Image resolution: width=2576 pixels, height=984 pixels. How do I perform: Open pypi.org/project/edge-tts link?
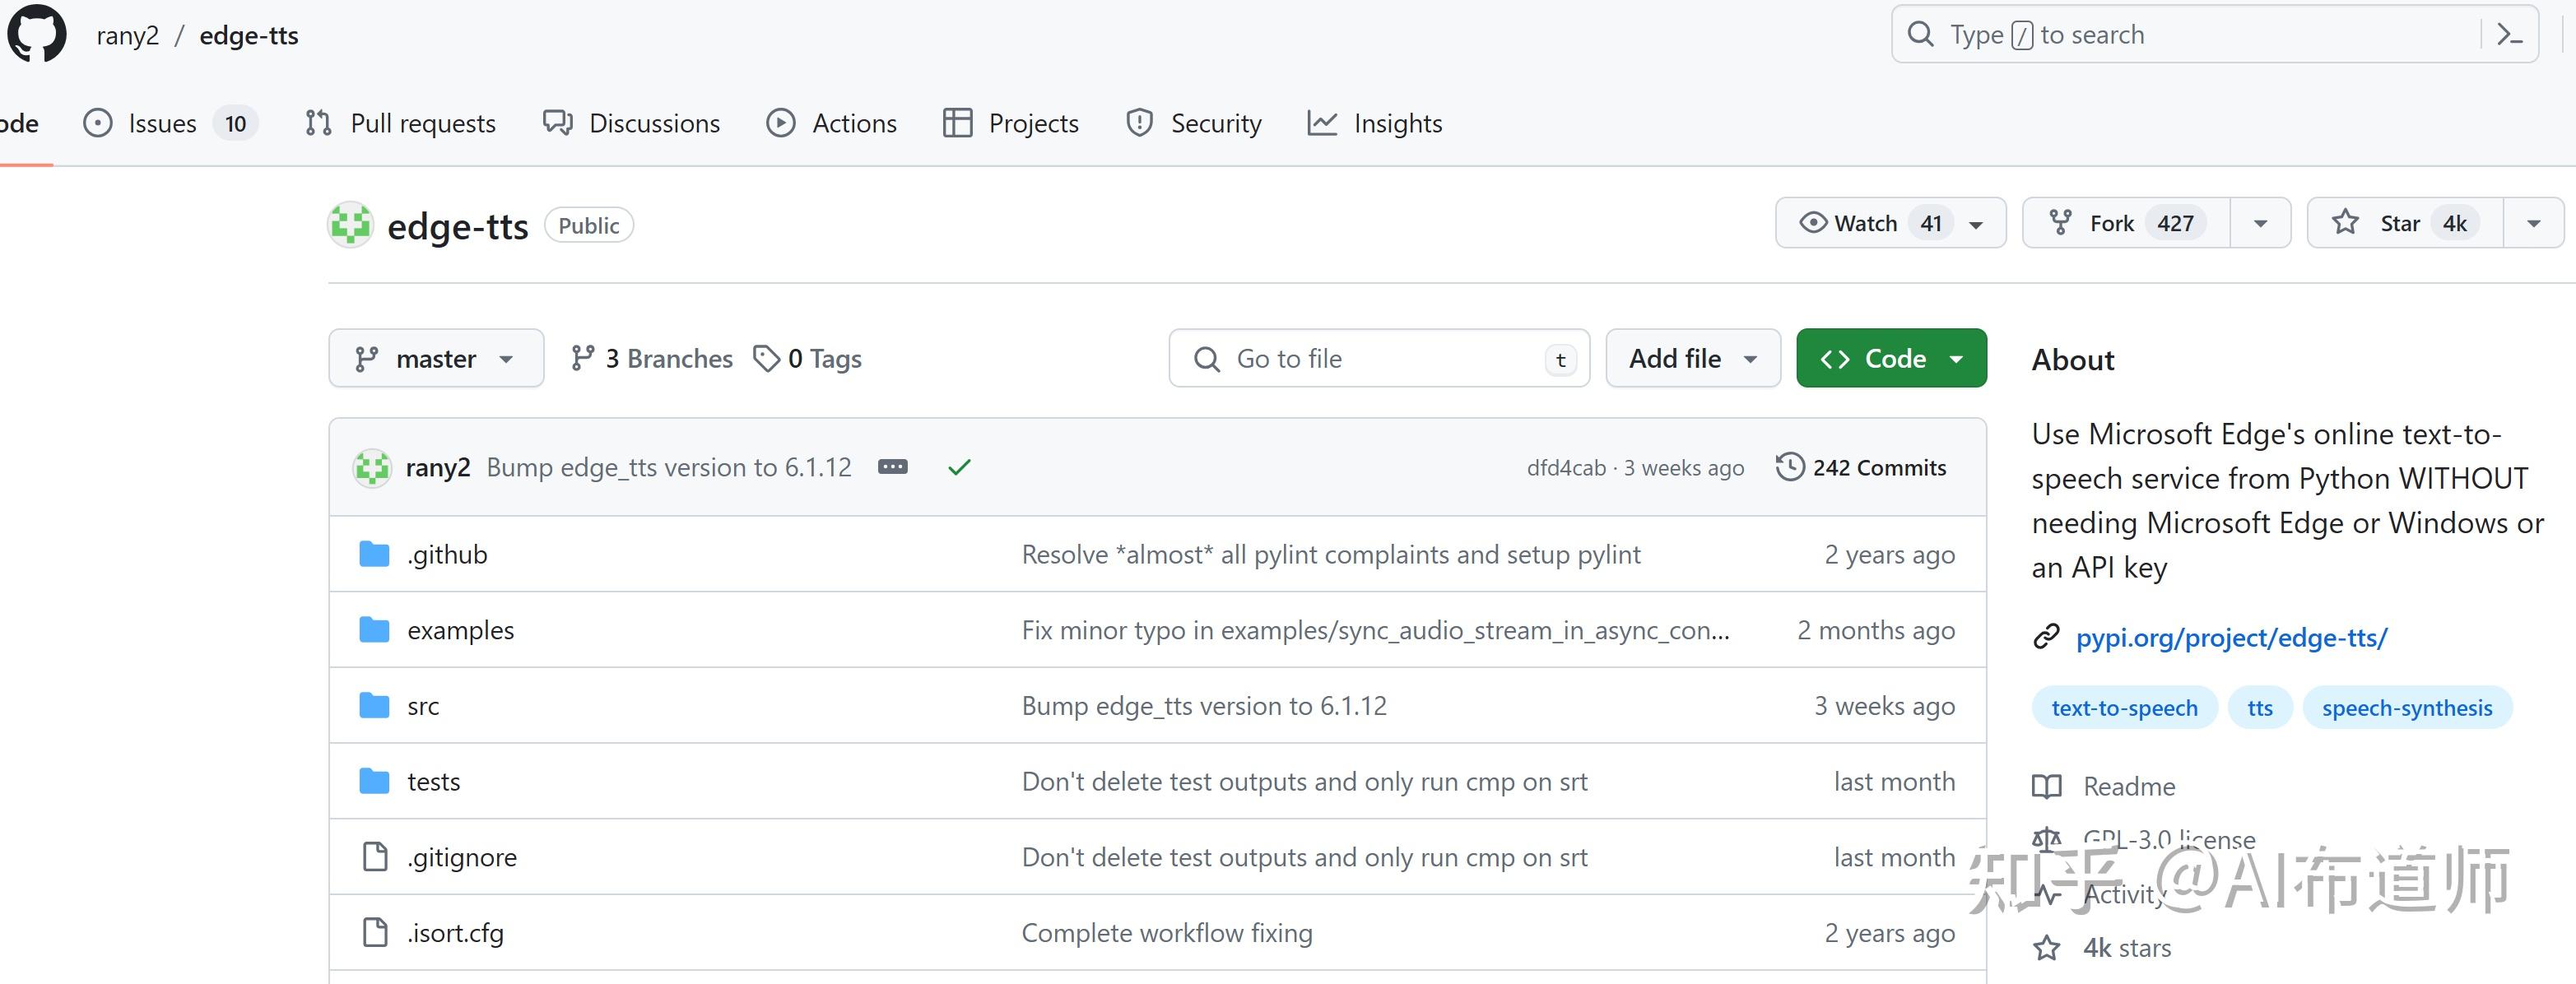tap(2230, 637)
